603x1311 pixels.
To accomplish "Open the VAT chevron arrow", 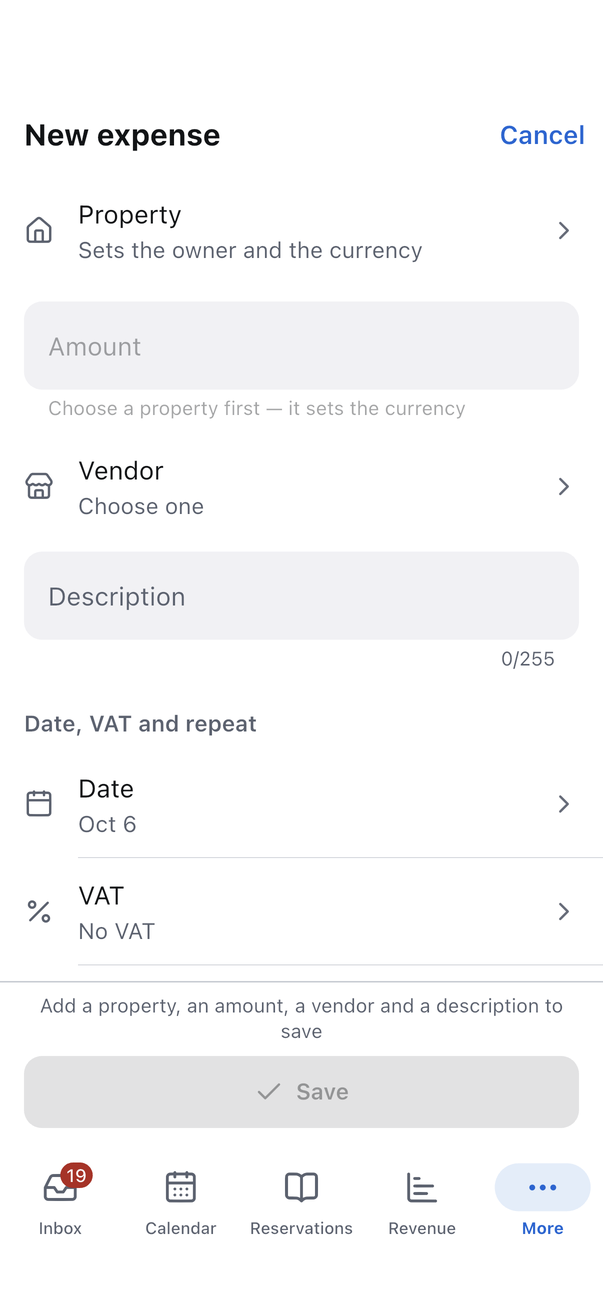I will (x=564, y=911).
